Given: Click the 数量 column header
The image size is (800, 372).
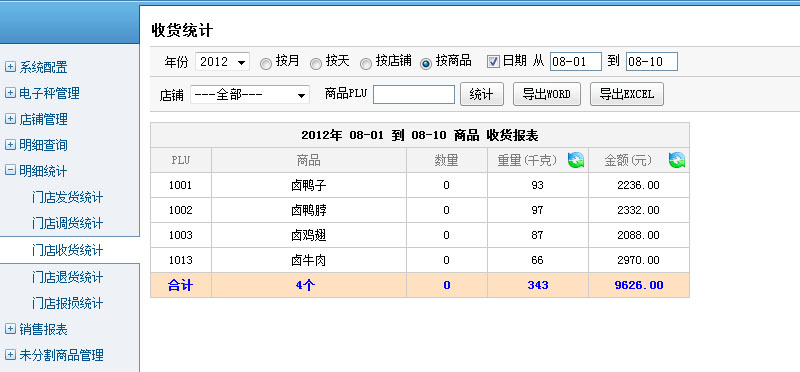Looking at the screenshot, I should (x=446, y=160).
